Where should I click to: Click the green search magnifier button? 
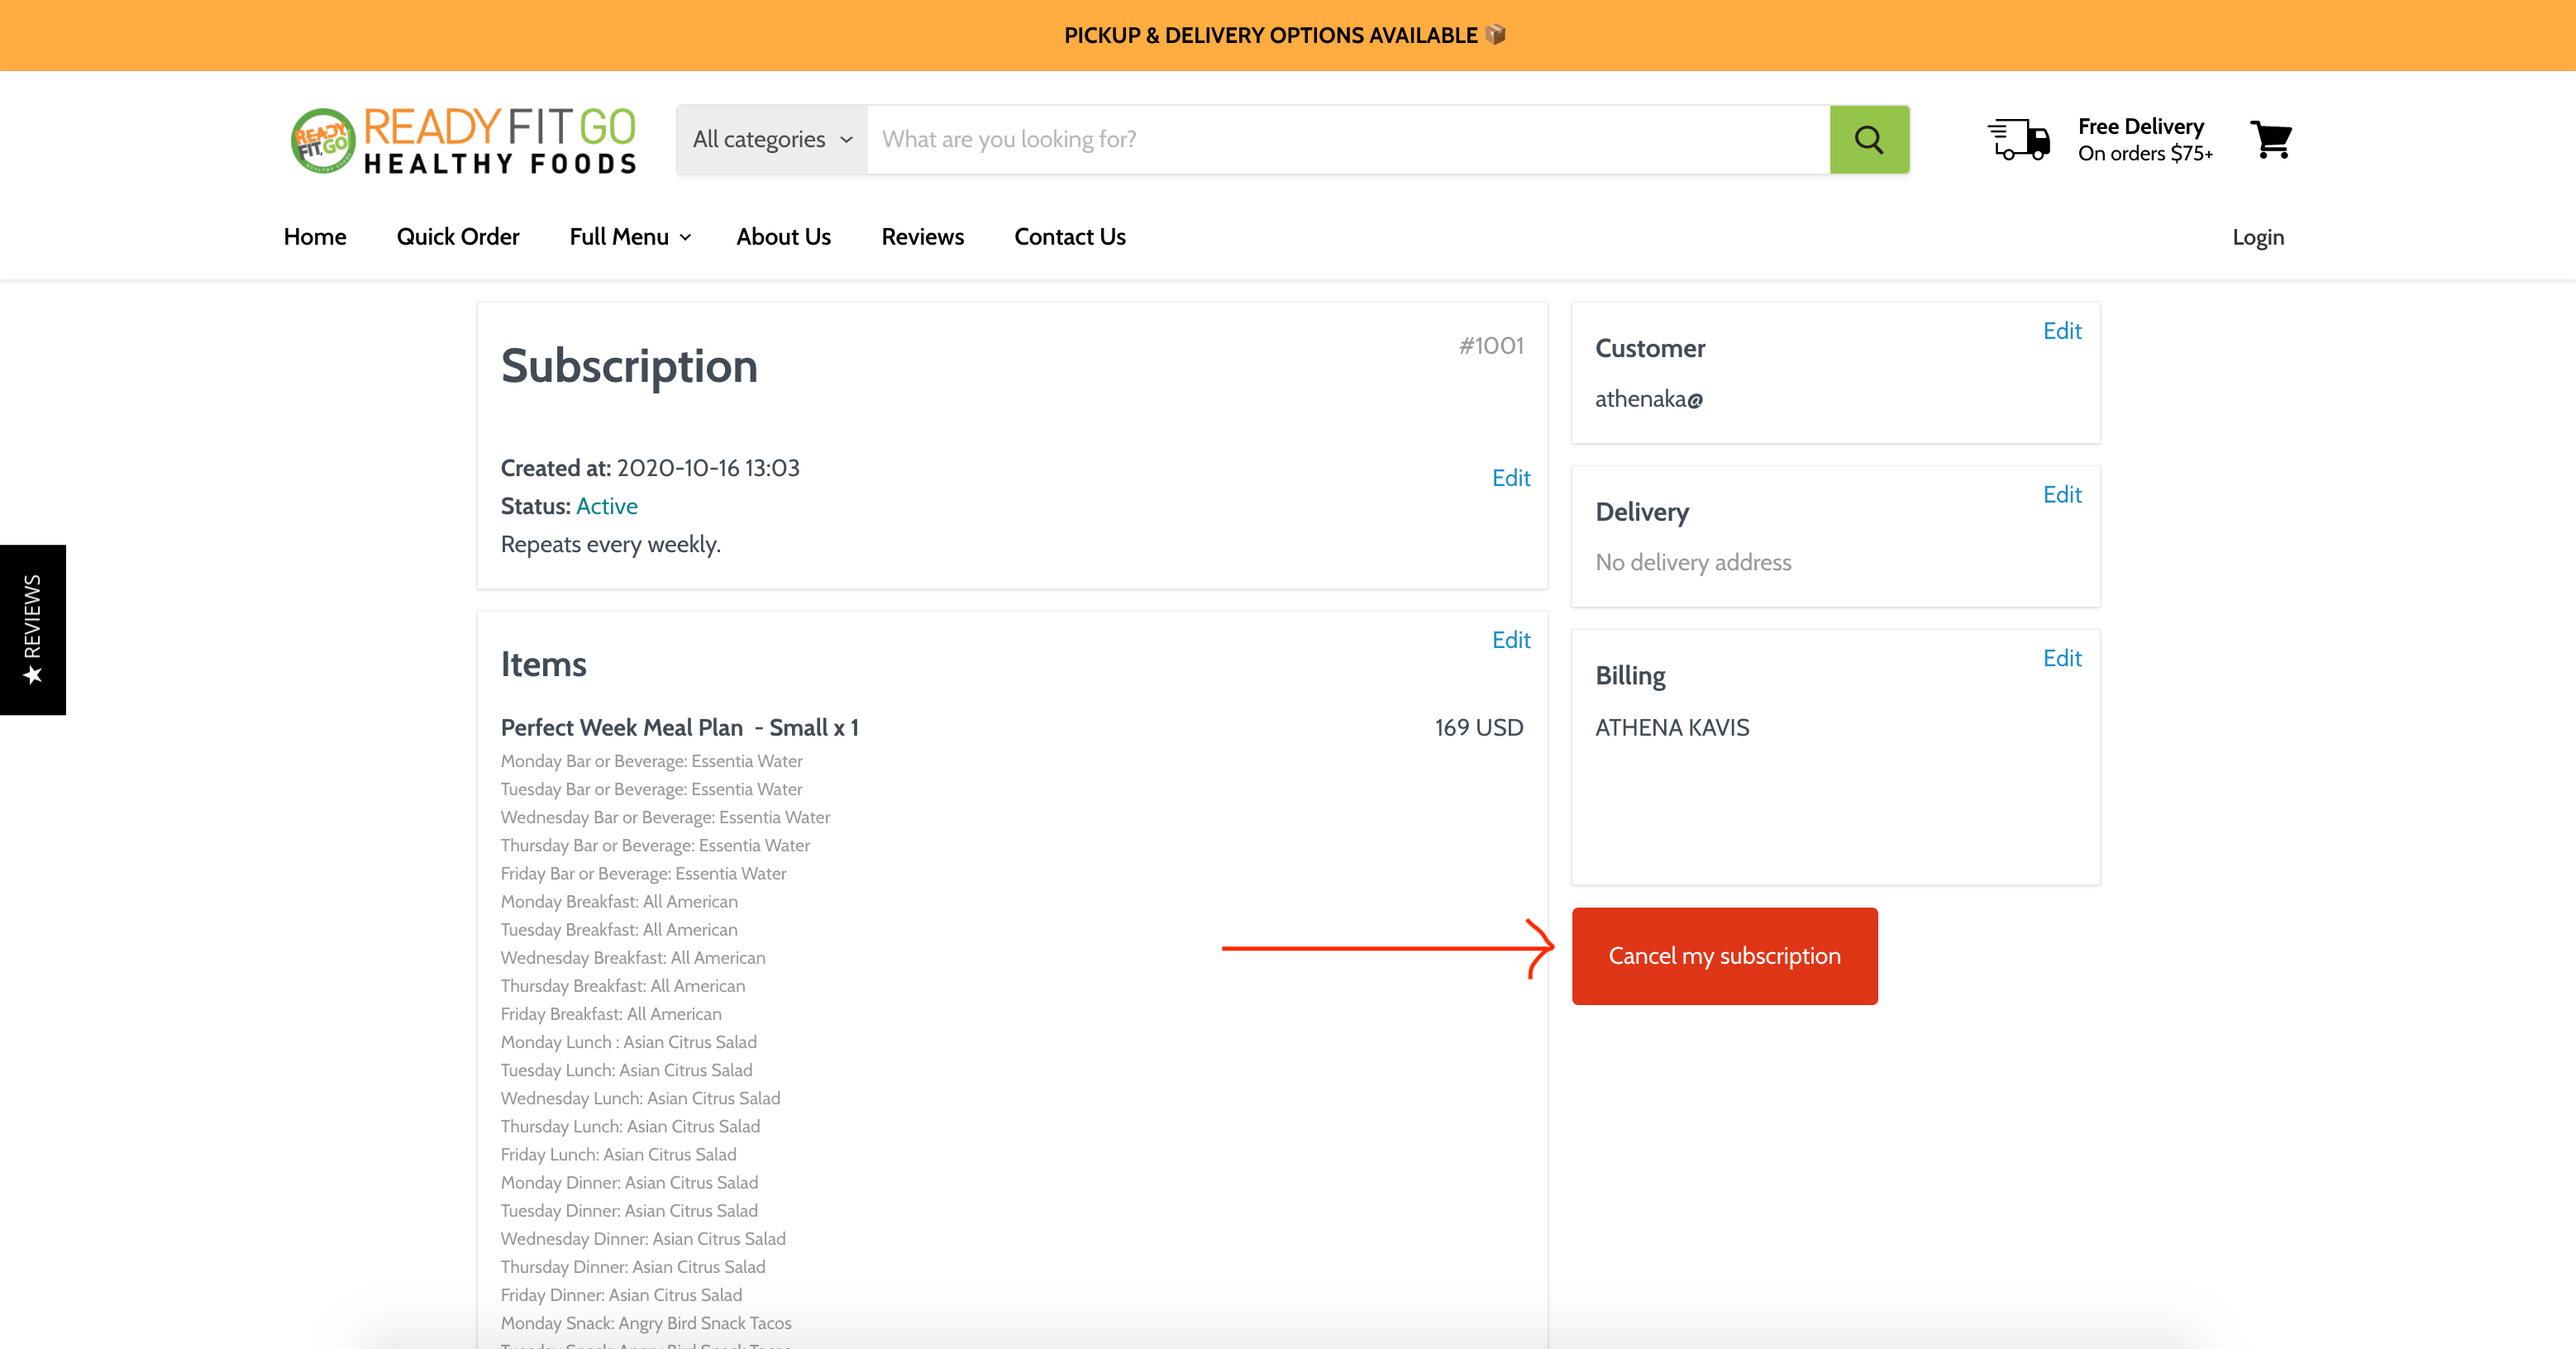[1868, 139]
